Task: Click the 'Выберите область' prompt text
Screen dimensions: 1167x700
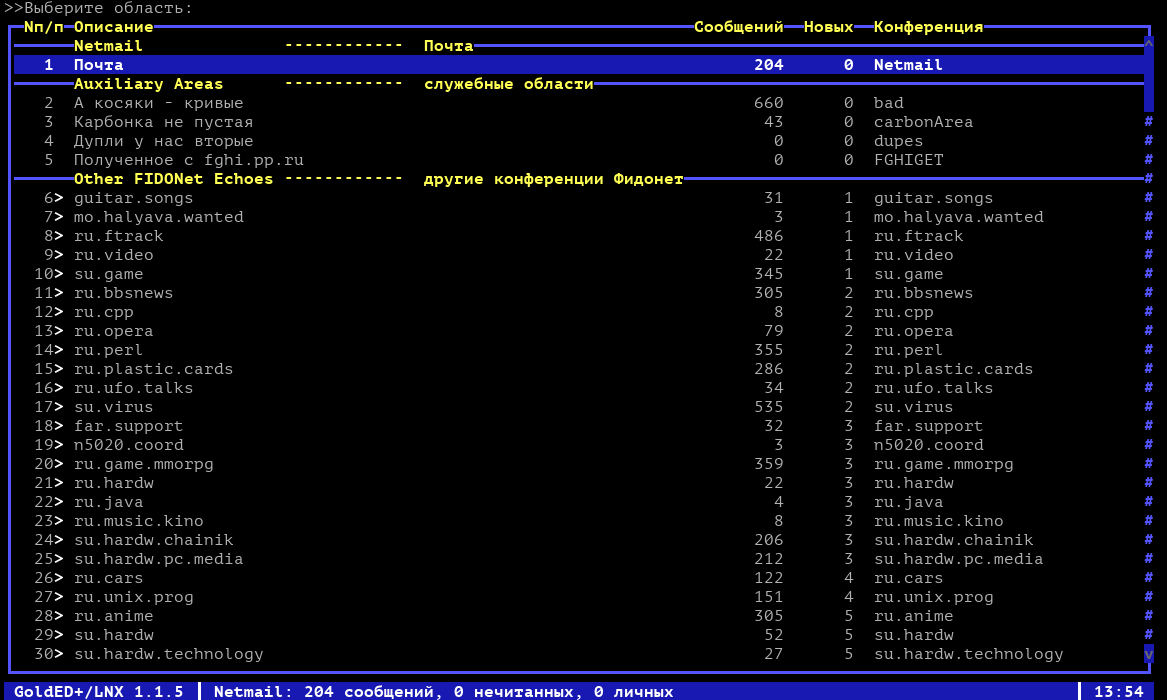Action: click(108, 8)
